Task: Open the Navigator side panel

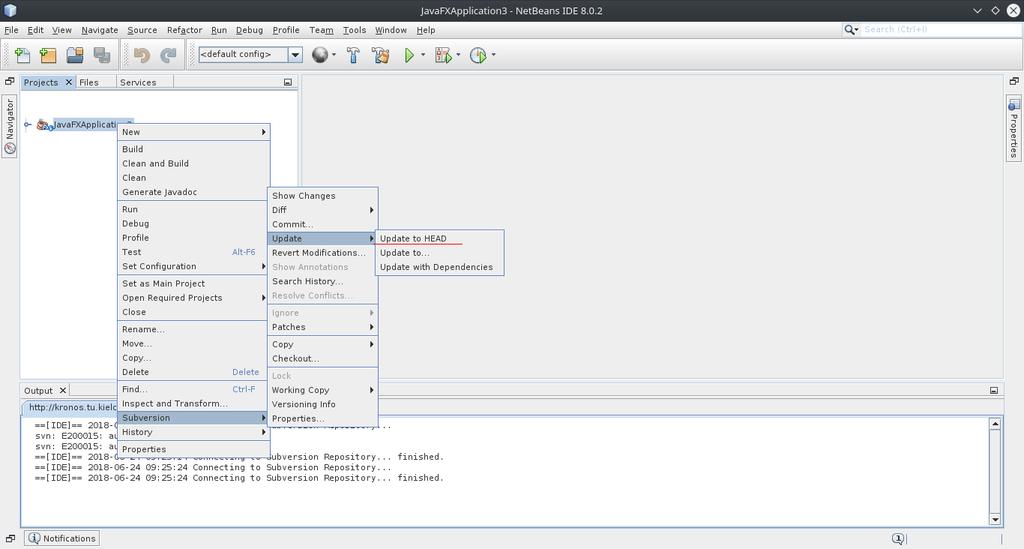Action: pos(9,126)
